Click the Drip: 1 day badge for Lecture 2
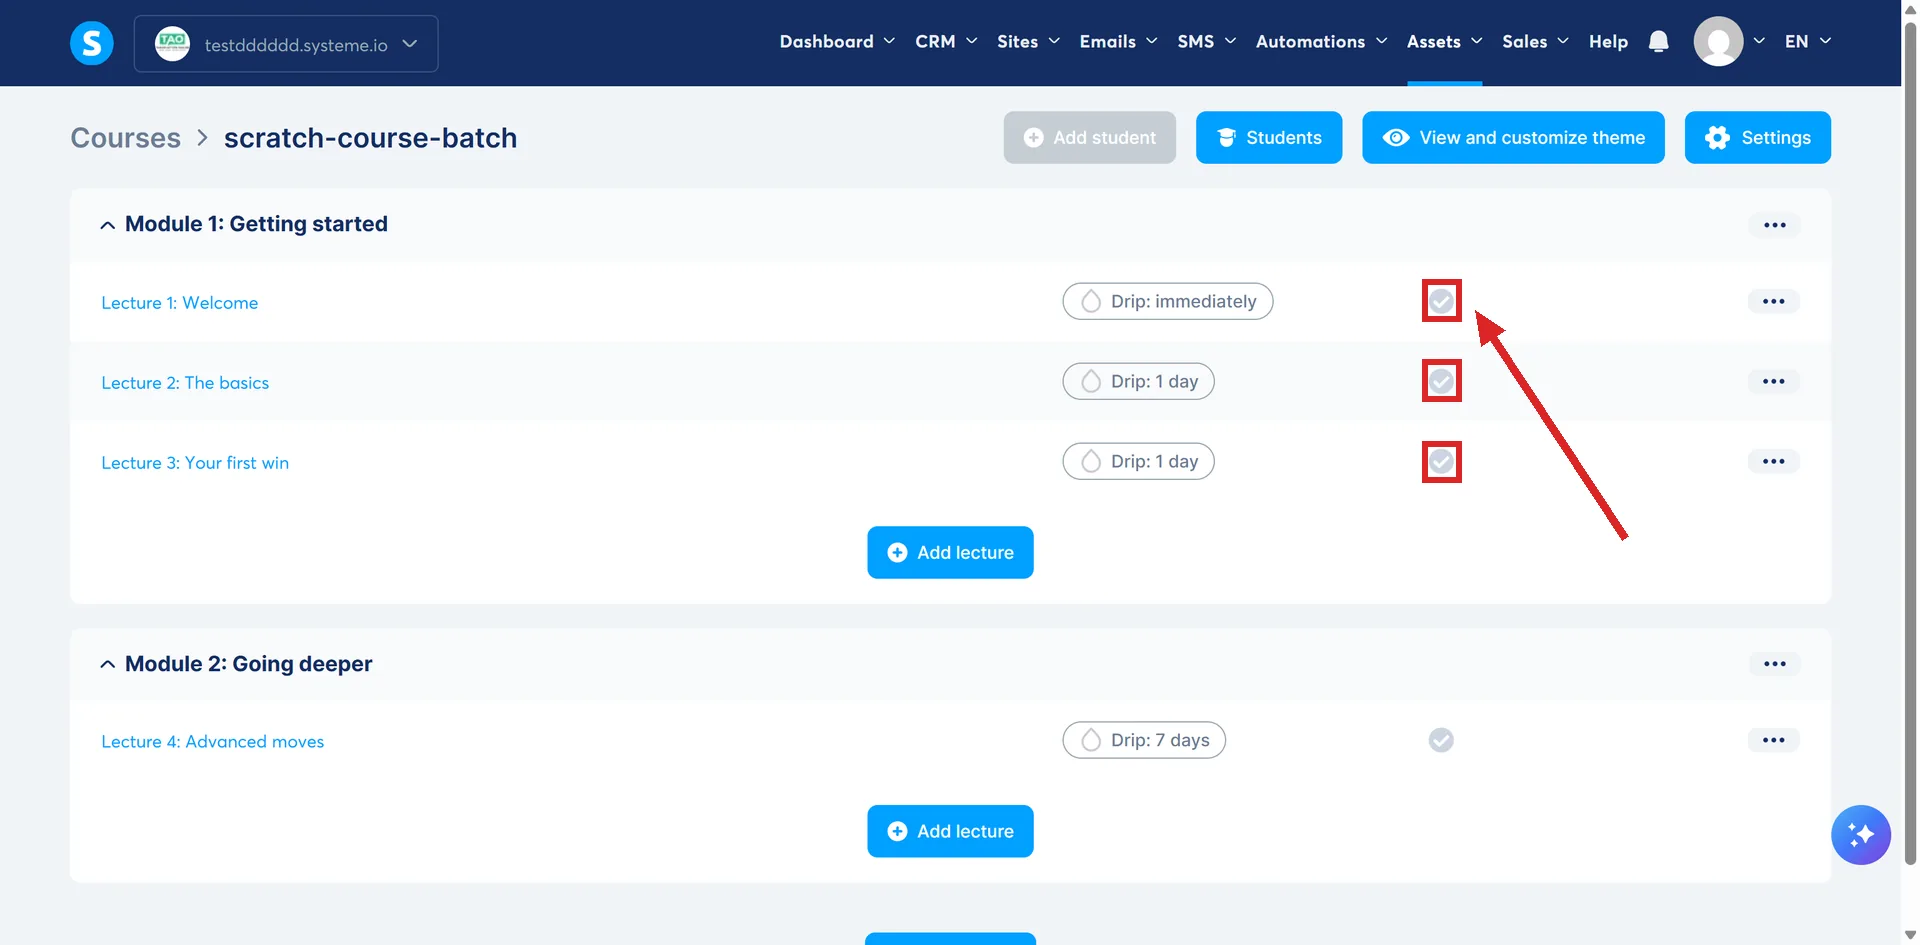Viewport: 1920px width, 945px height. (x=1138, y=381)
